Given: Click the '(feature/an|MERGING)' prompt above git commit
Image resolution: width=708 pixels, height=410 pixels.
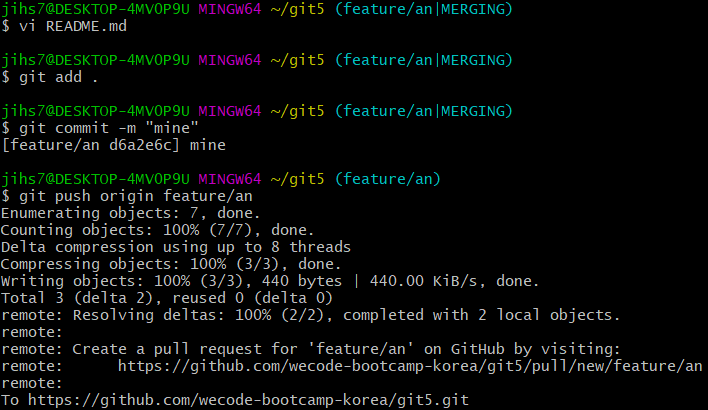Looking at the screenshot, I should 424,111.
